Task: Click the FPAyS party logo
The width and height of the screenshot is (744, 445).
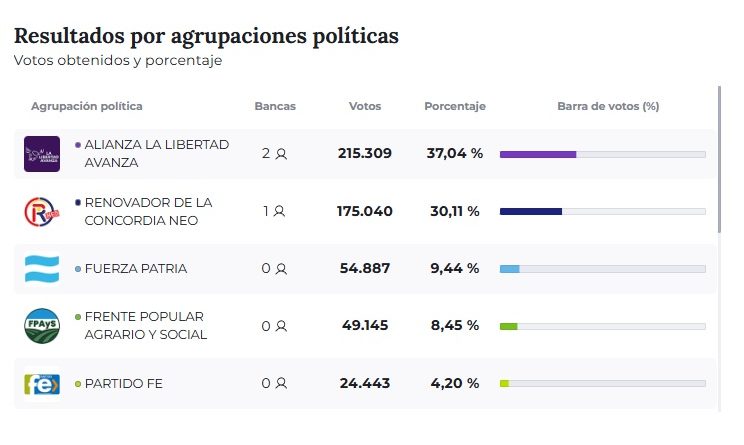Action: pos(42,326)
